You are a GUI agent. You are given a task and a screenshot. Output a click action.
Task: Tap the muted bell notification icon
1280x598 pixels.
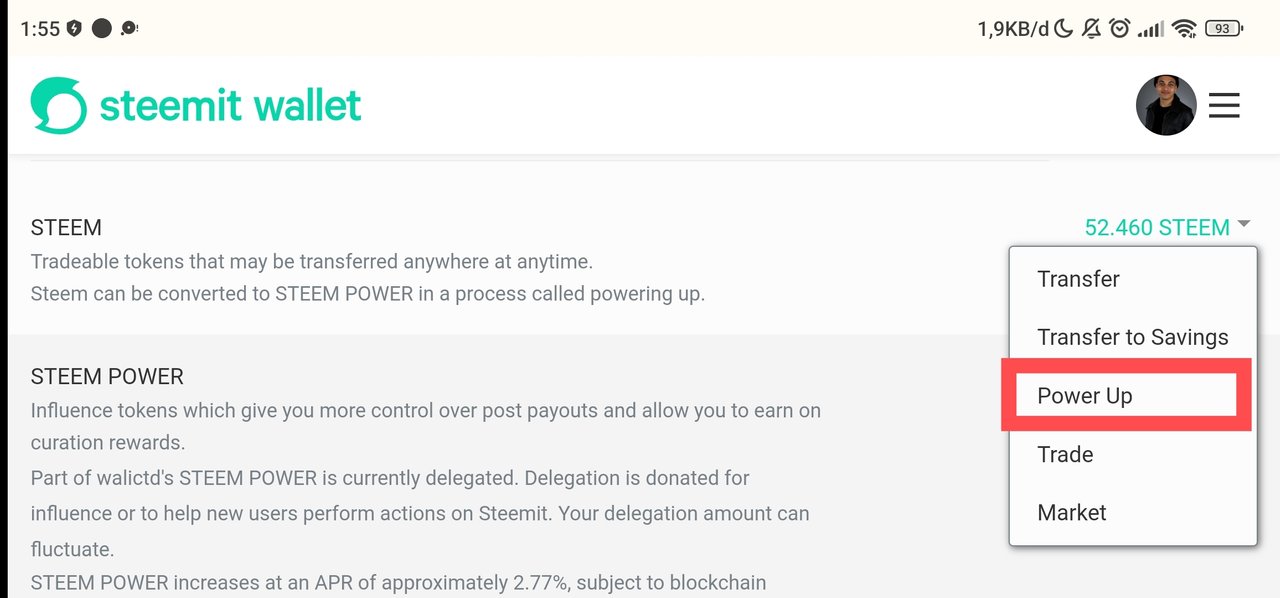click(x=1091, y=29)
